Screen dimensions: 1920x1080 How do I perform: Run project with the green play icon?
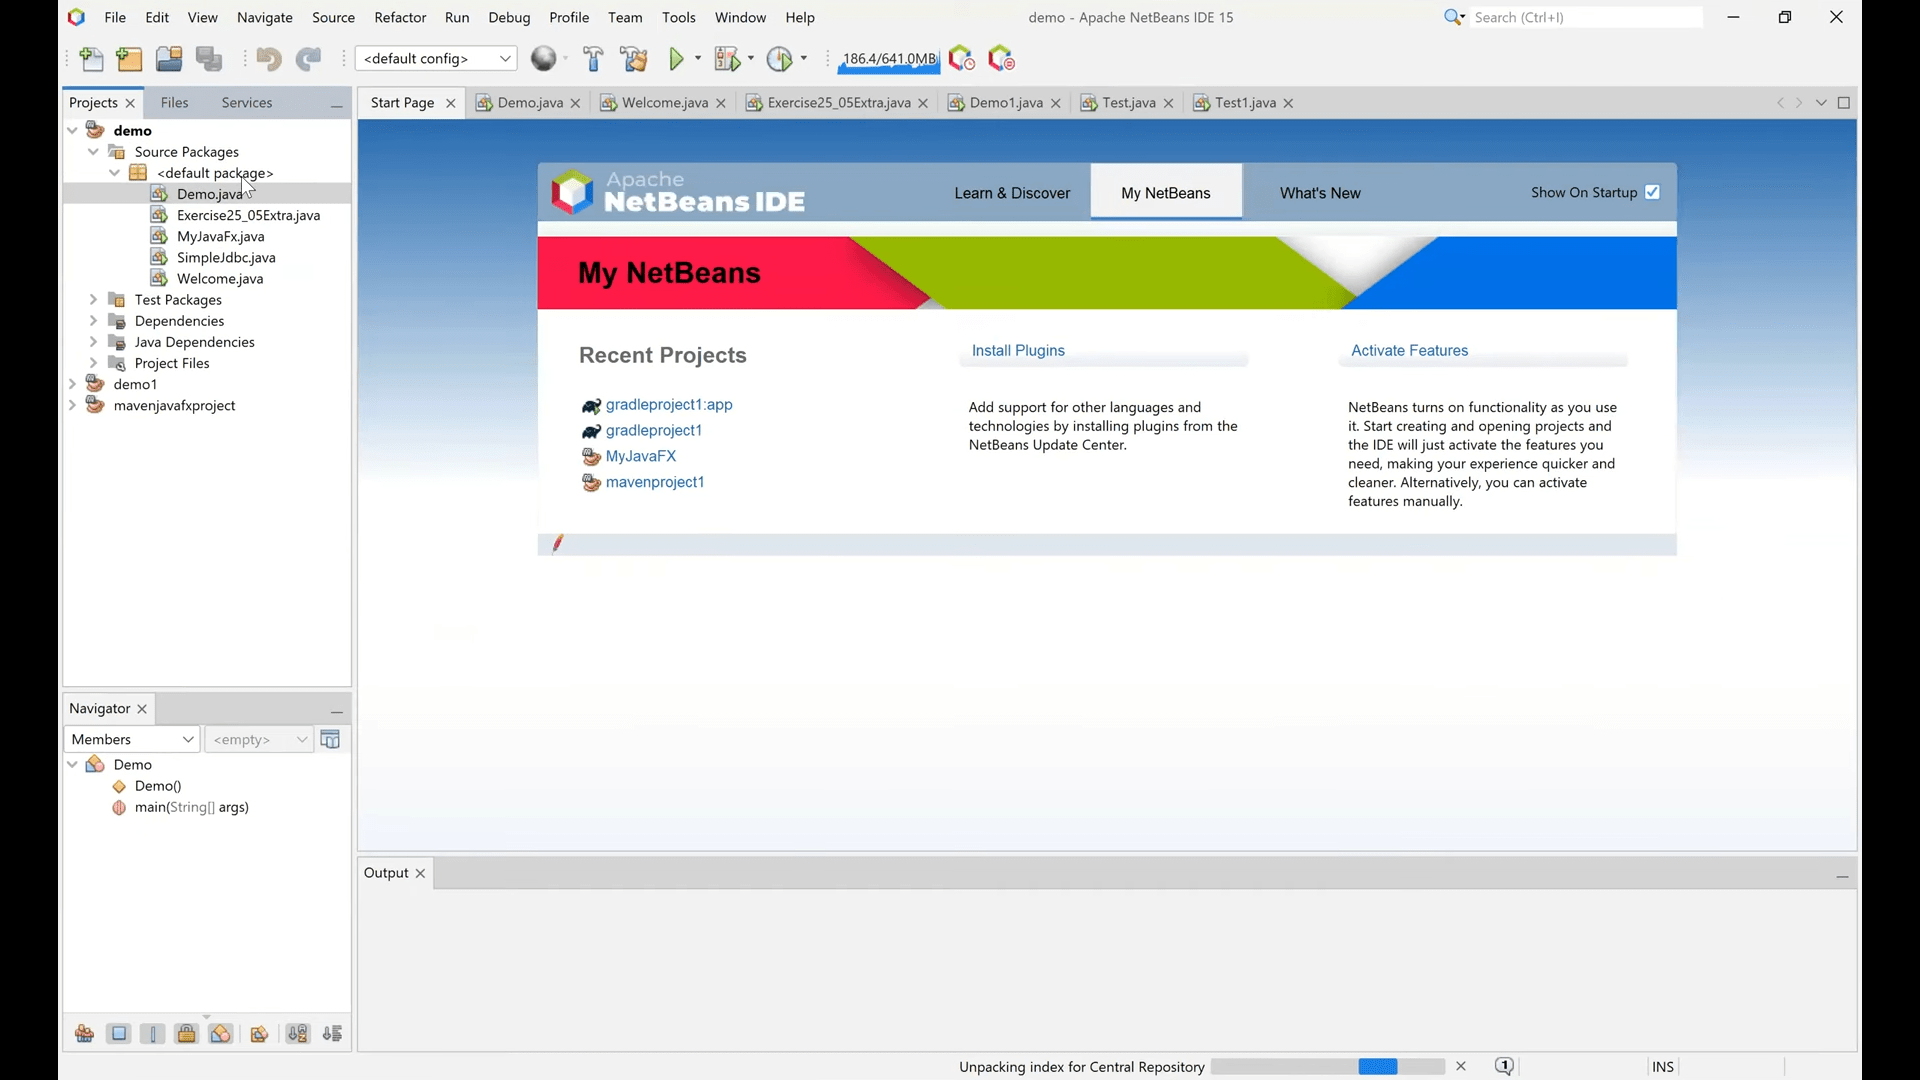[x=677, y=59]
